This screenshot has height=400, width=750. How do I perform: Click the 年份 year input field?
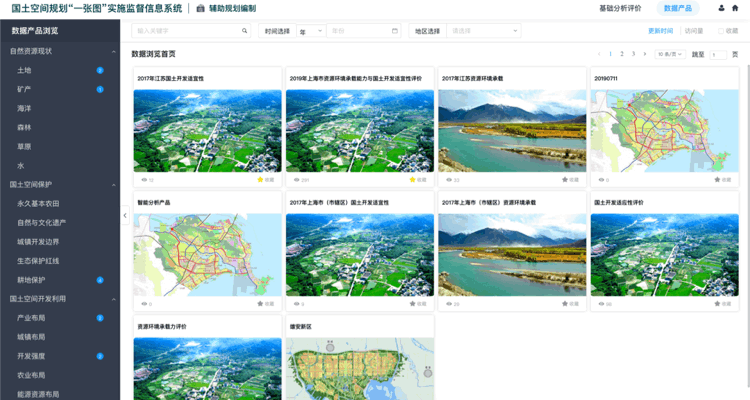364,31
